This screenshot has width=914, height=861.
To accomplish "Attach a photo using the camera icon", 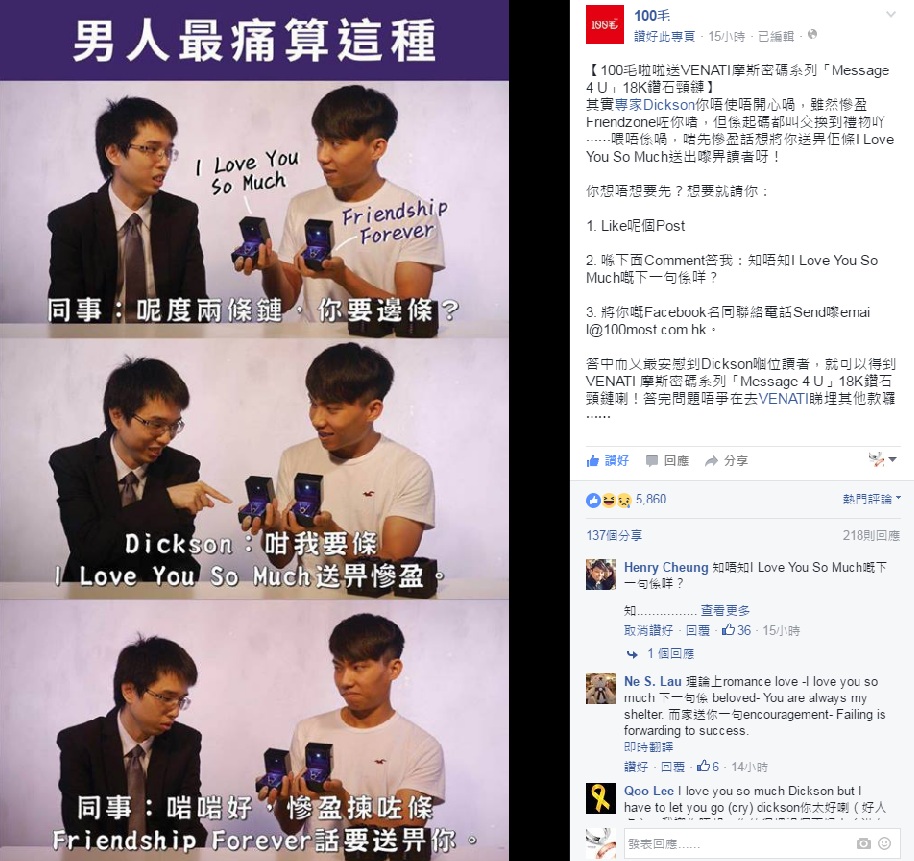I will [x=864, y=844].
